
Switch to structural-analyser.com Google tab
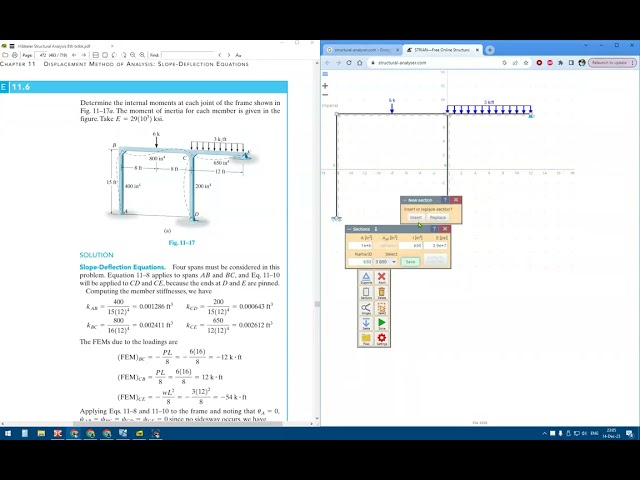click(362, 50)
